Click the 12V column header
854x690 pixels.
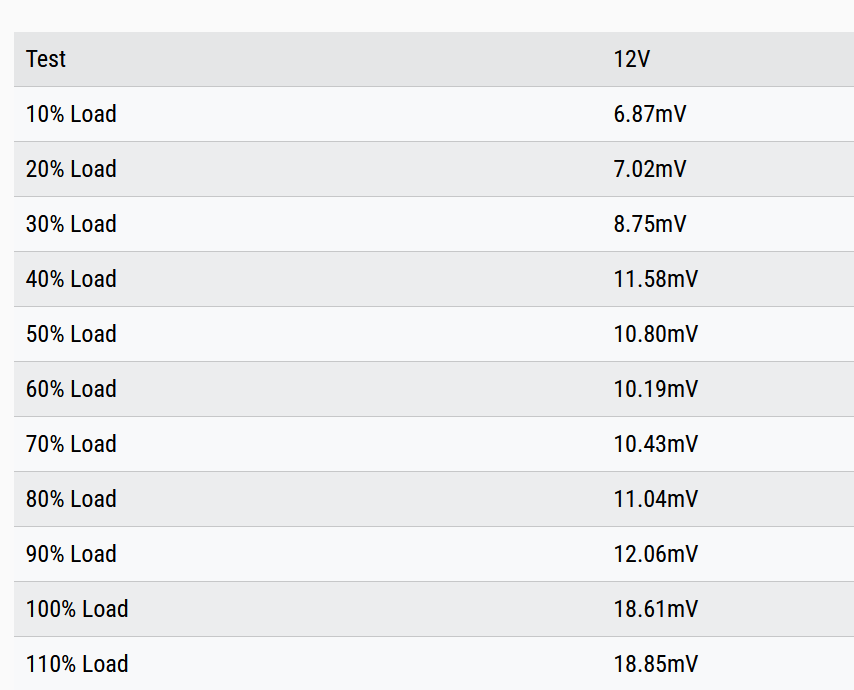coord(632,59)
